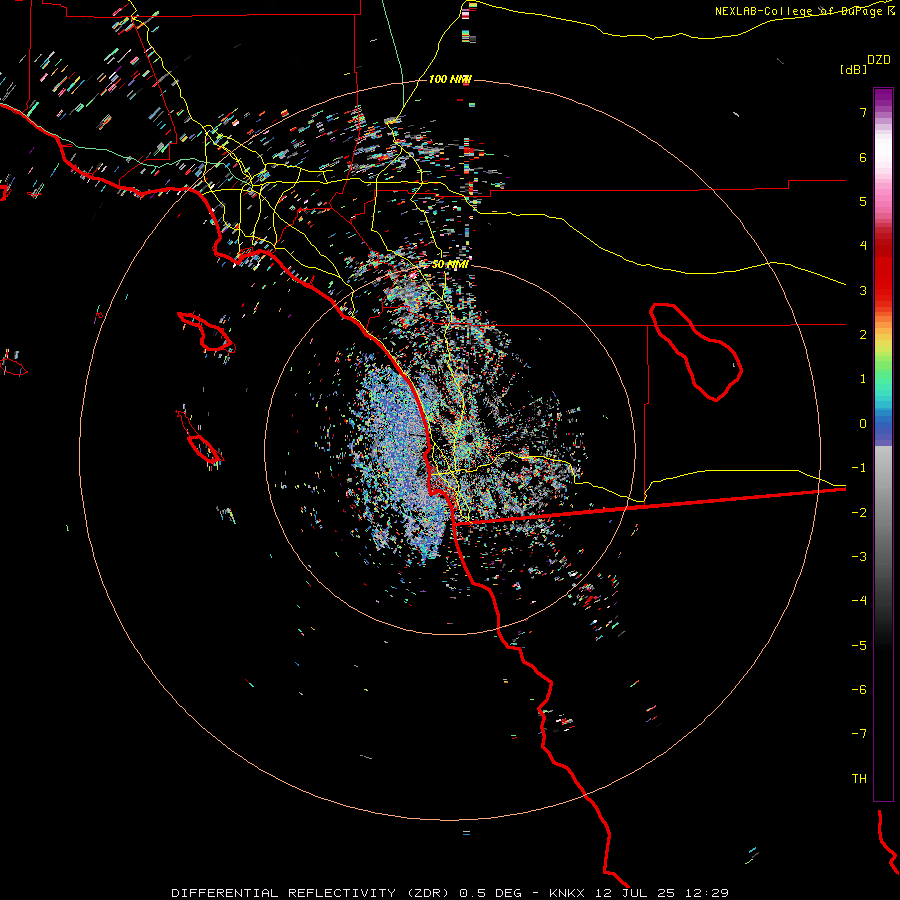Click the black radar site dot
The width and height of the screenshot is (900, 900).
469,439
